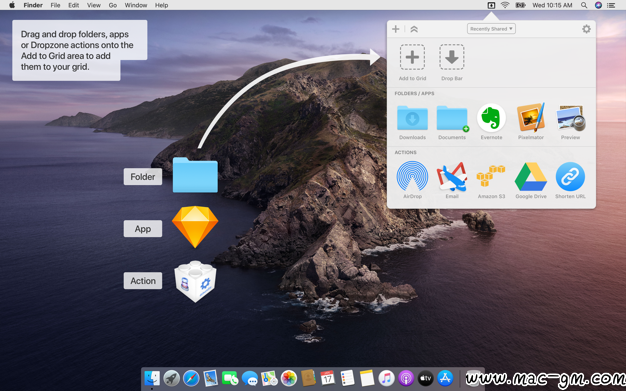Viewport: 626px width, 391px height.
Task: Click the plus button in Dropzone header
Action: coord(396,29)
